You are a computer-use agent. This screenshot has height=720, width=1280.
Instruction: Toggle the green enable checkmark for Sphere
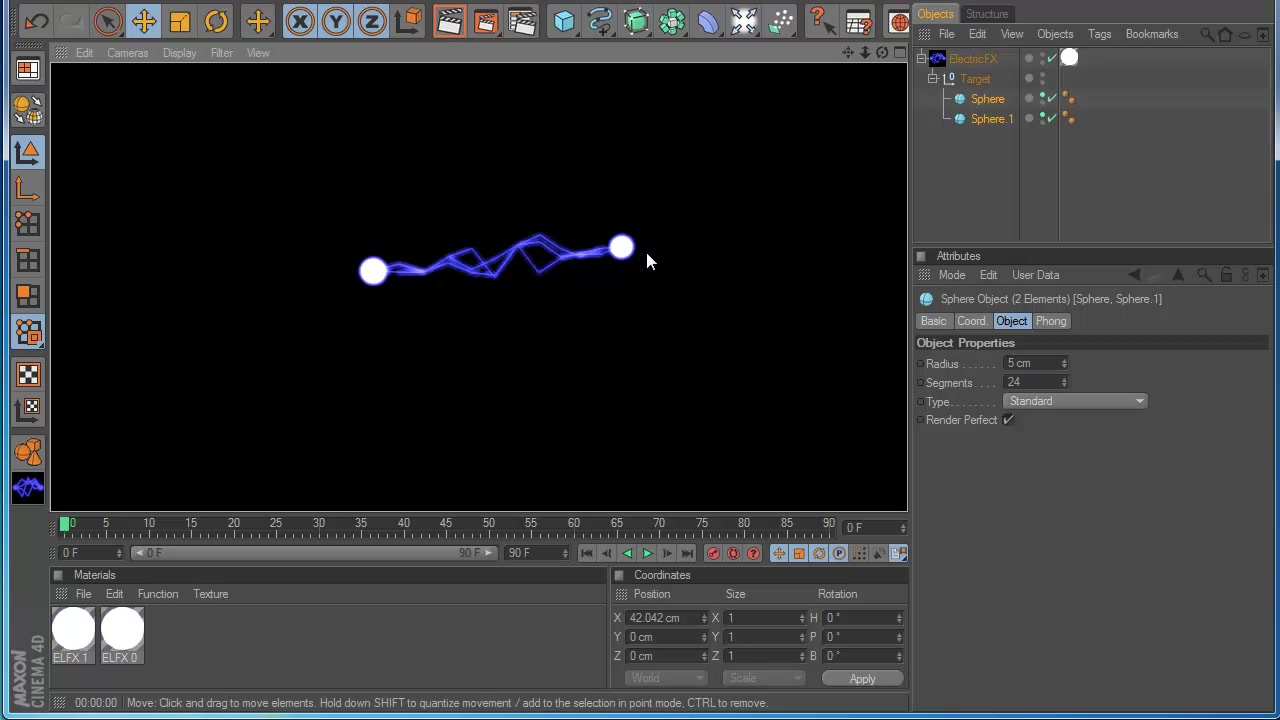pyautogui.click(x=1050, y=98)
